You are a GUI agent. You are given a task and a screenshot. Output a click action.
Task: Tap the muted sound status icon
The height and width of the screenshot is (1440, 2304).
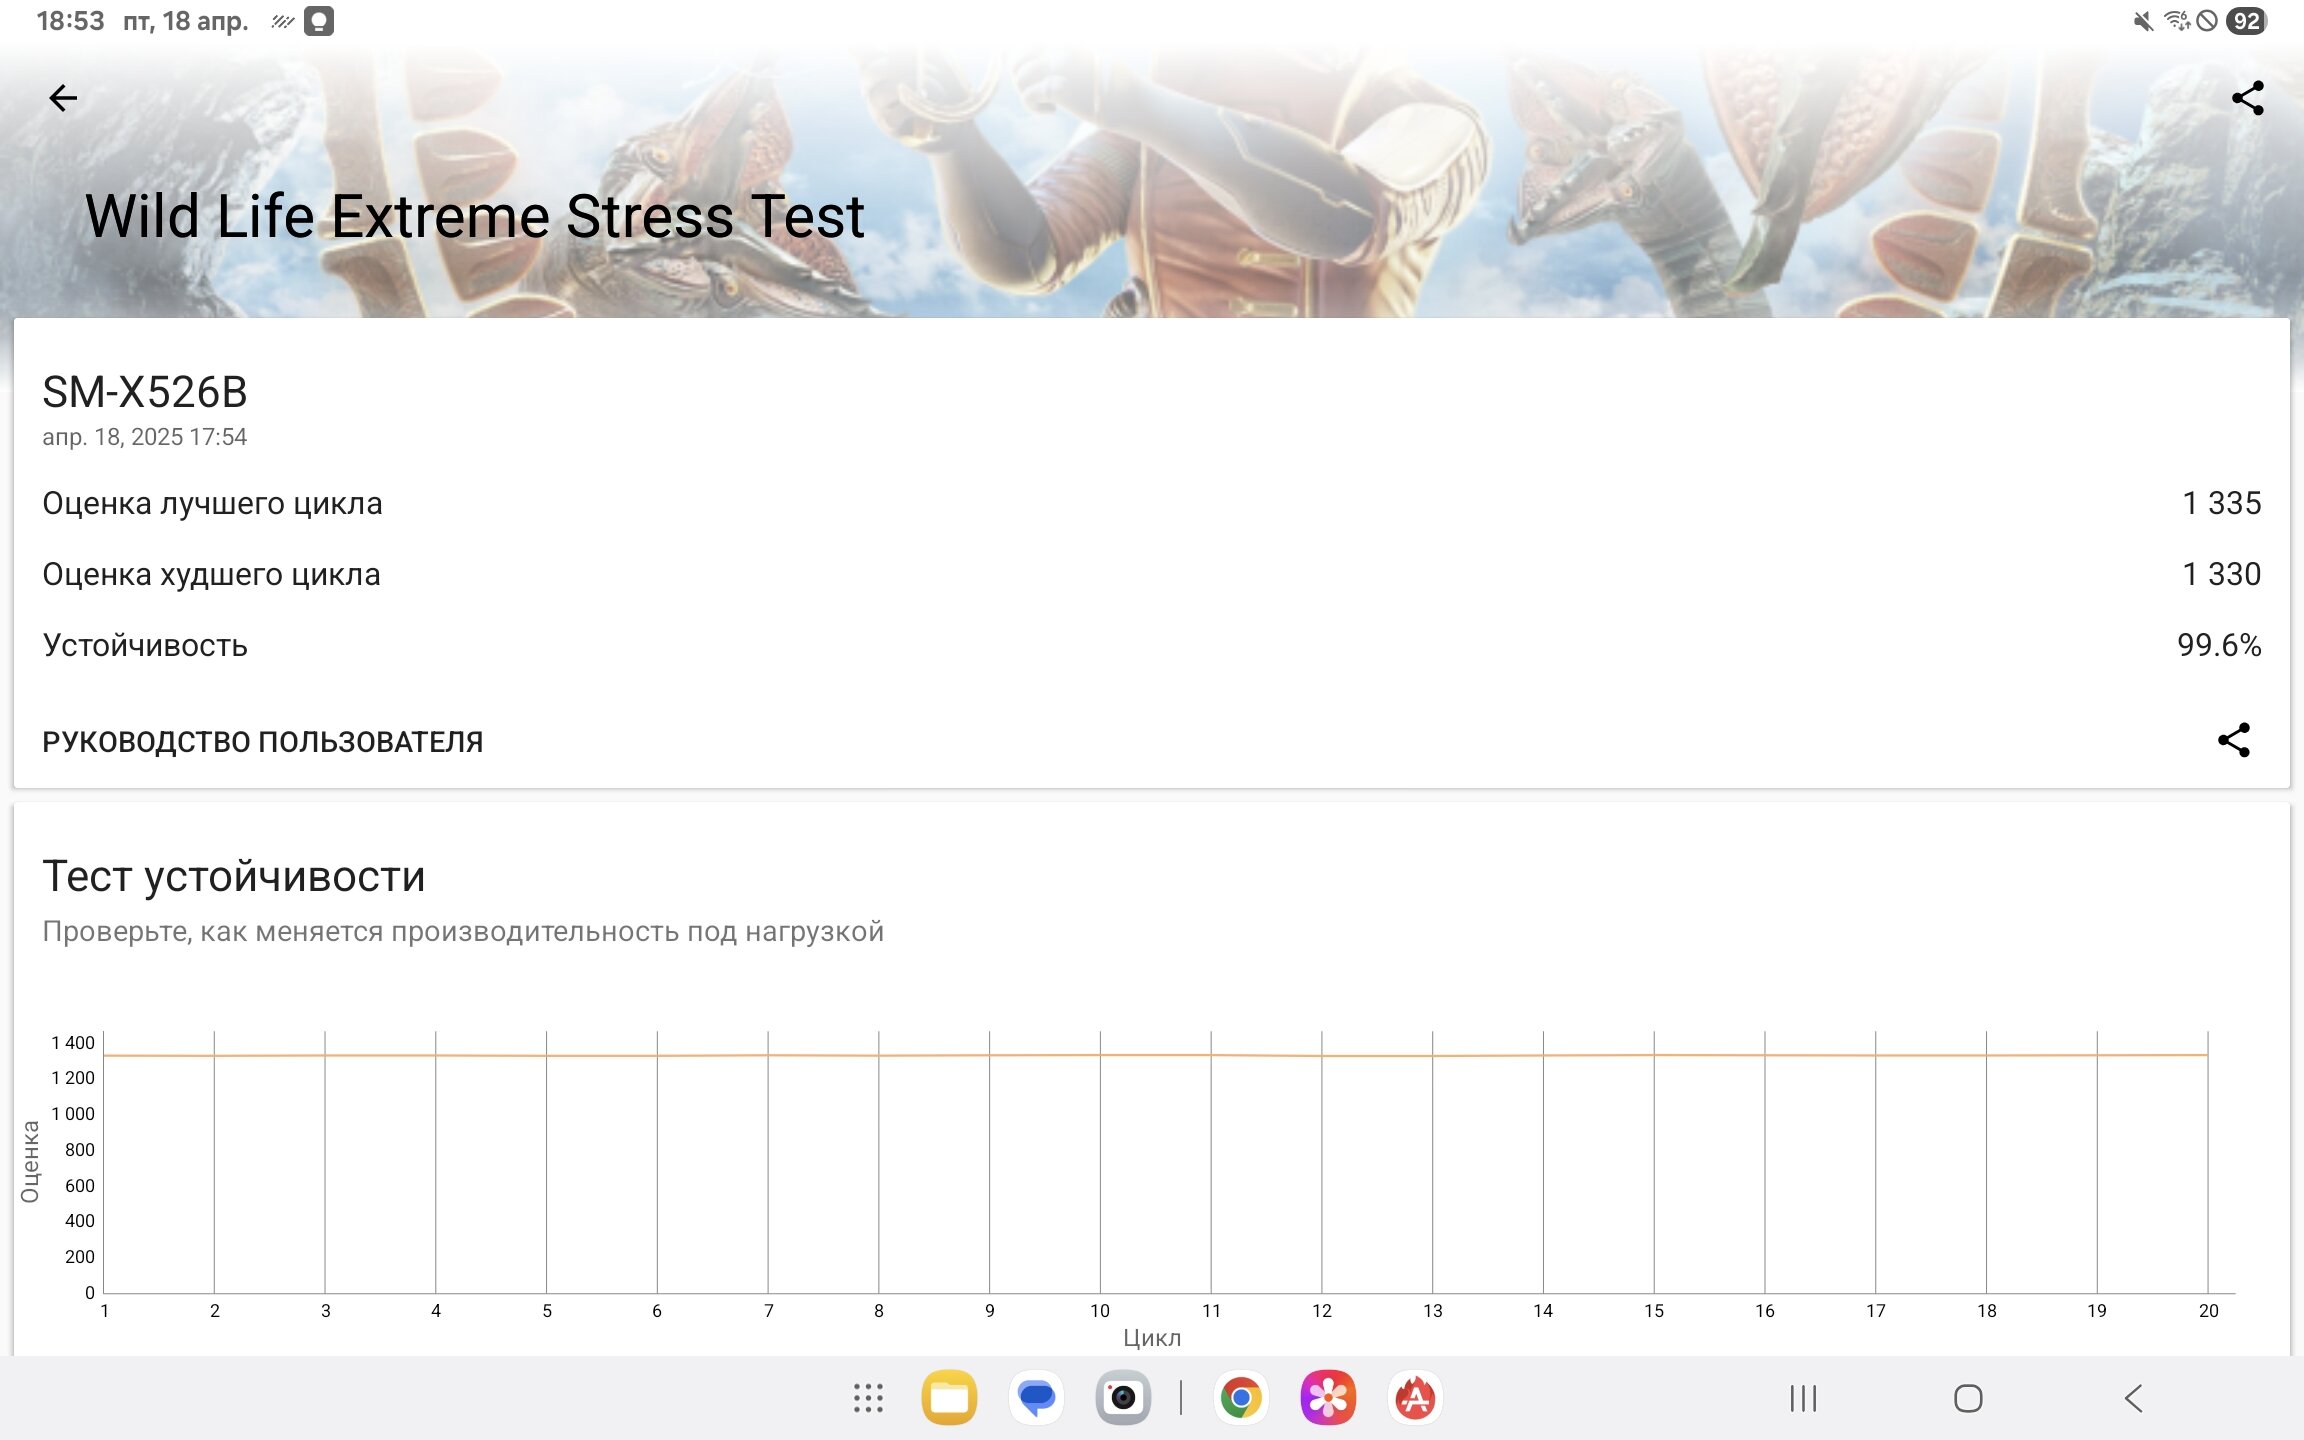tap(2142, 21)
